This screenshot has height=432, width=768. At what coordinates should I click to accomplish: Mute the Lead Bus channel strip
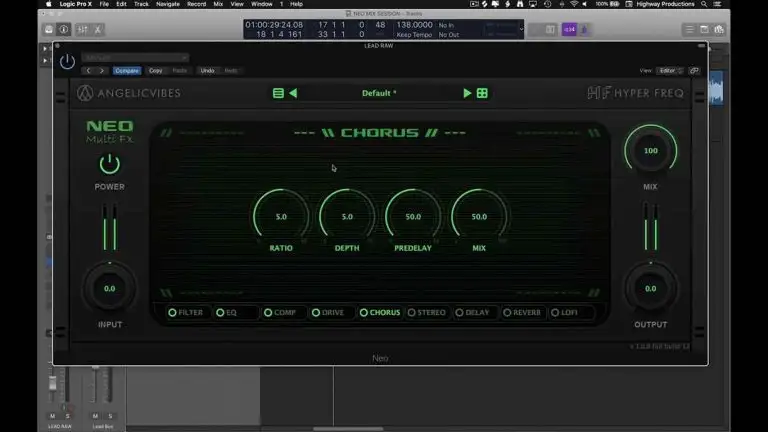95,416
